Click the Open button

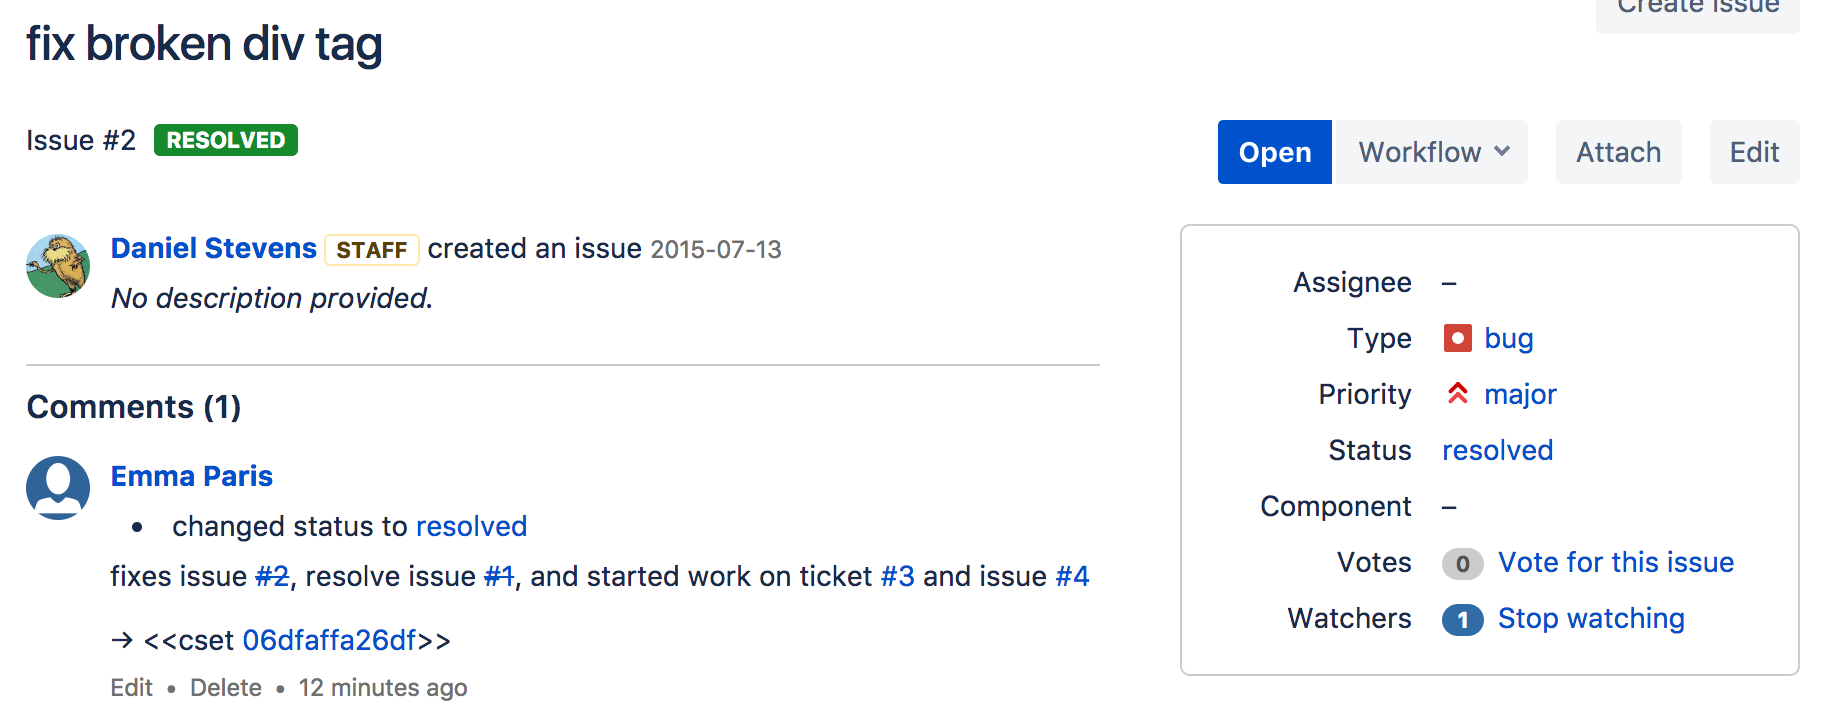(x=1275, y=152)
